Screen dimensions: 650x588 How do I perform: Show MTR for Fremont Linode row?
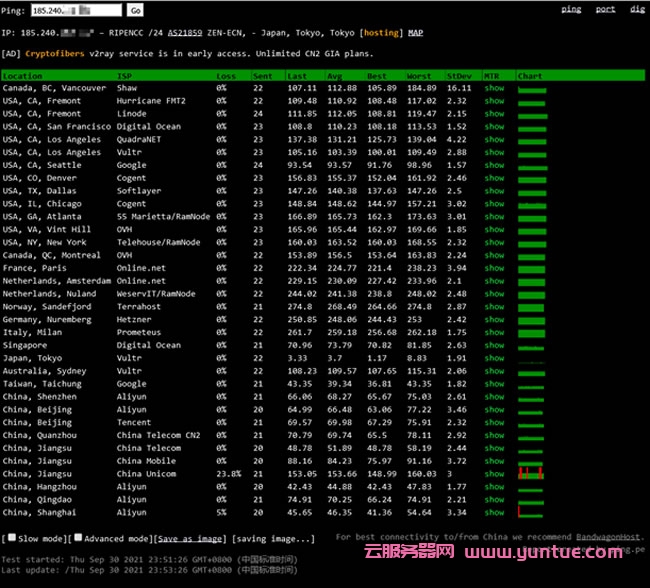(494, 114)
